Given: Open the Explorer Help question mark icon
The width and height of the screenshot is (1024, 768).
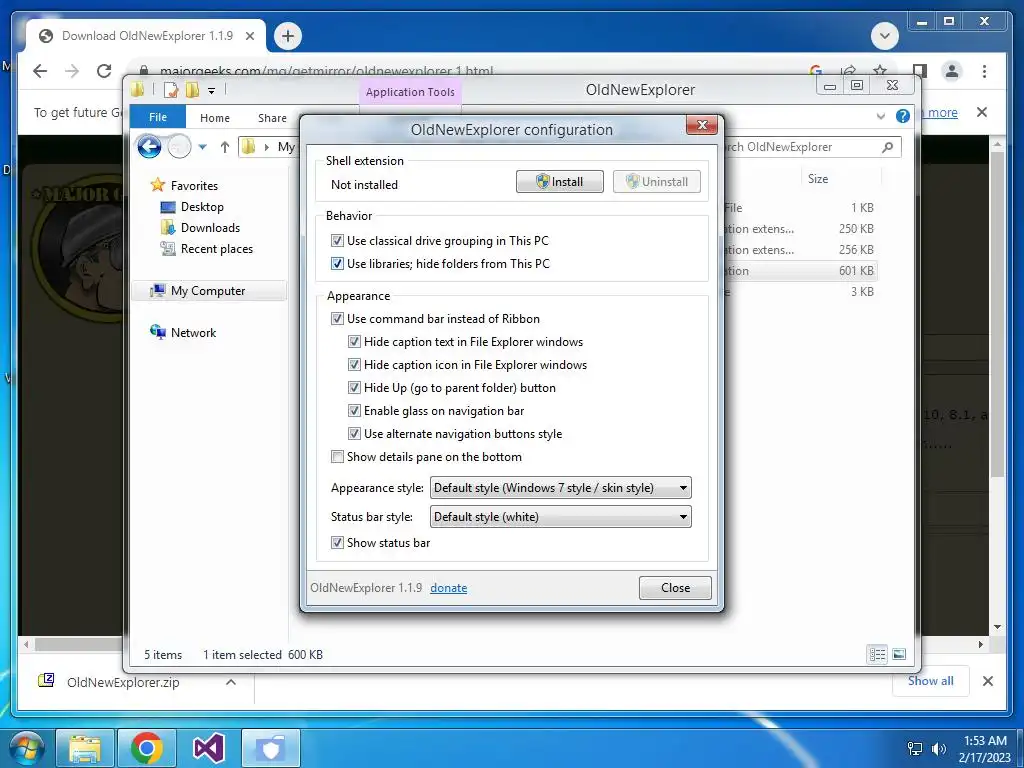Looking at the screenshot, I should click(903, 116).
